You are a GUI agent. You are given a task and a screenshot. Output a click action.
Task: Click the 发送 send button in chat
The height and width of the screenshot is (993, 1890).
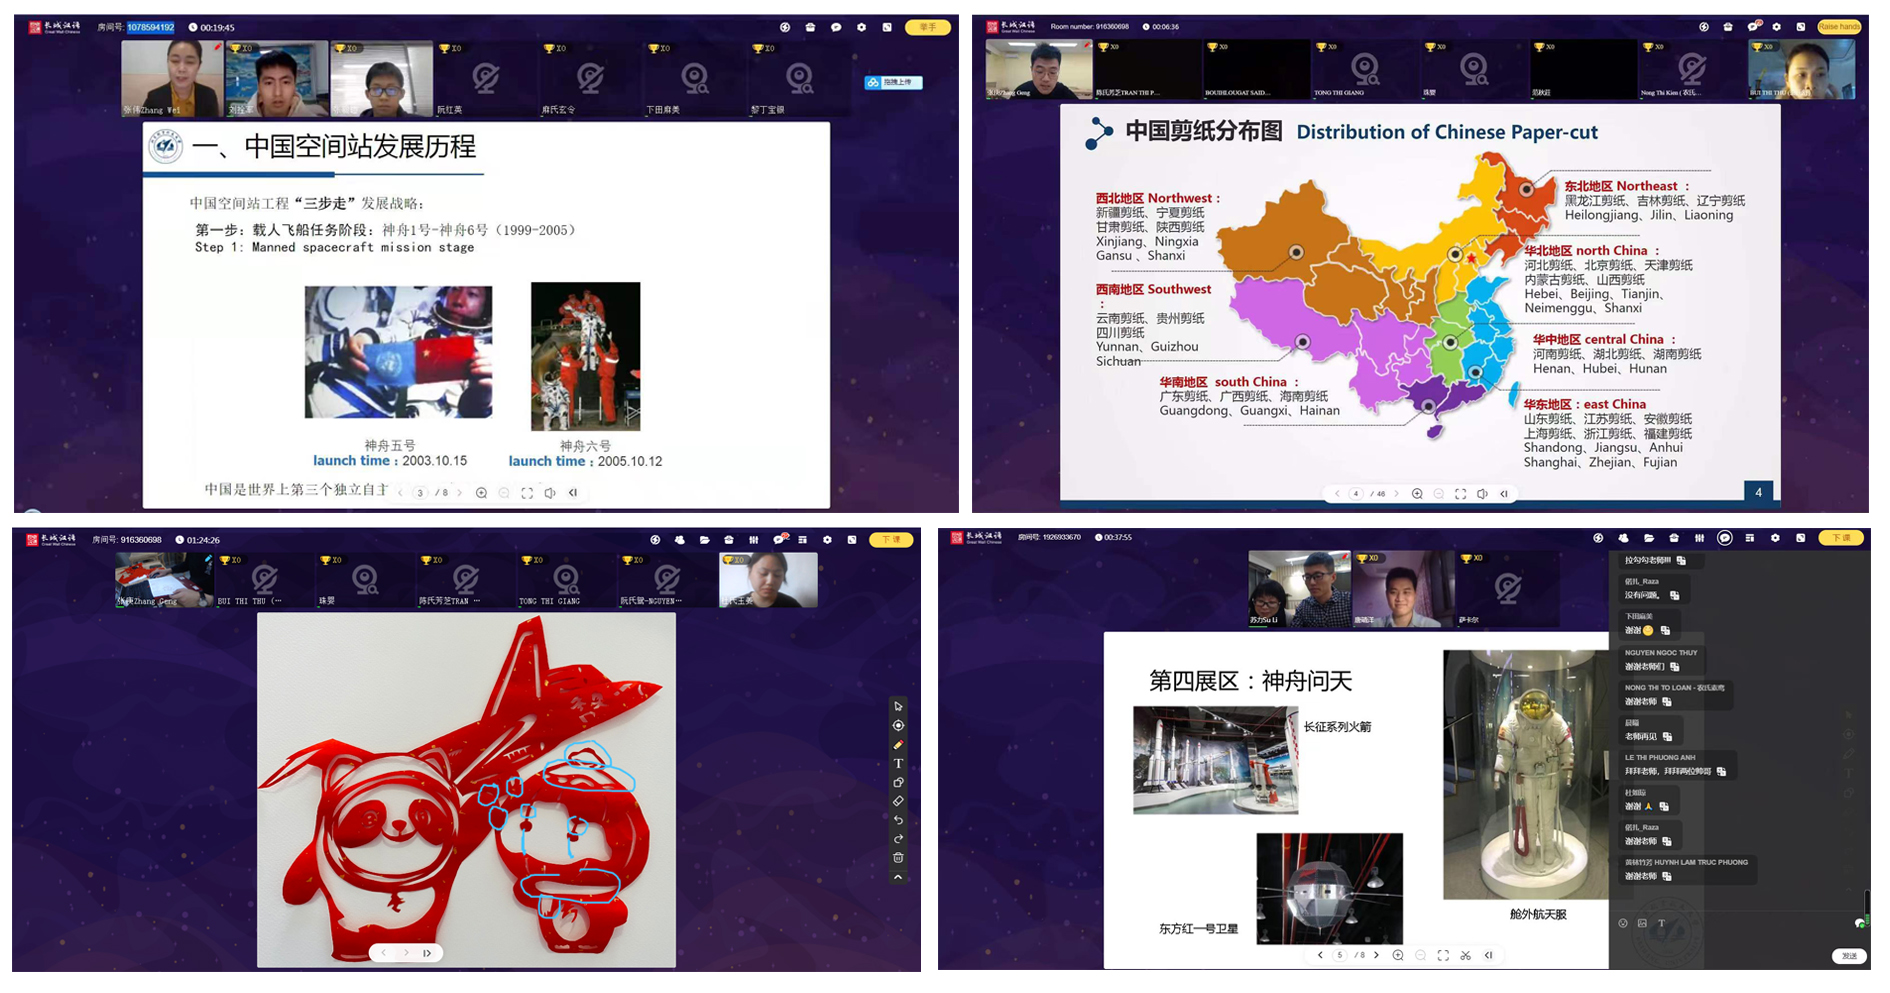(1849, 956)
